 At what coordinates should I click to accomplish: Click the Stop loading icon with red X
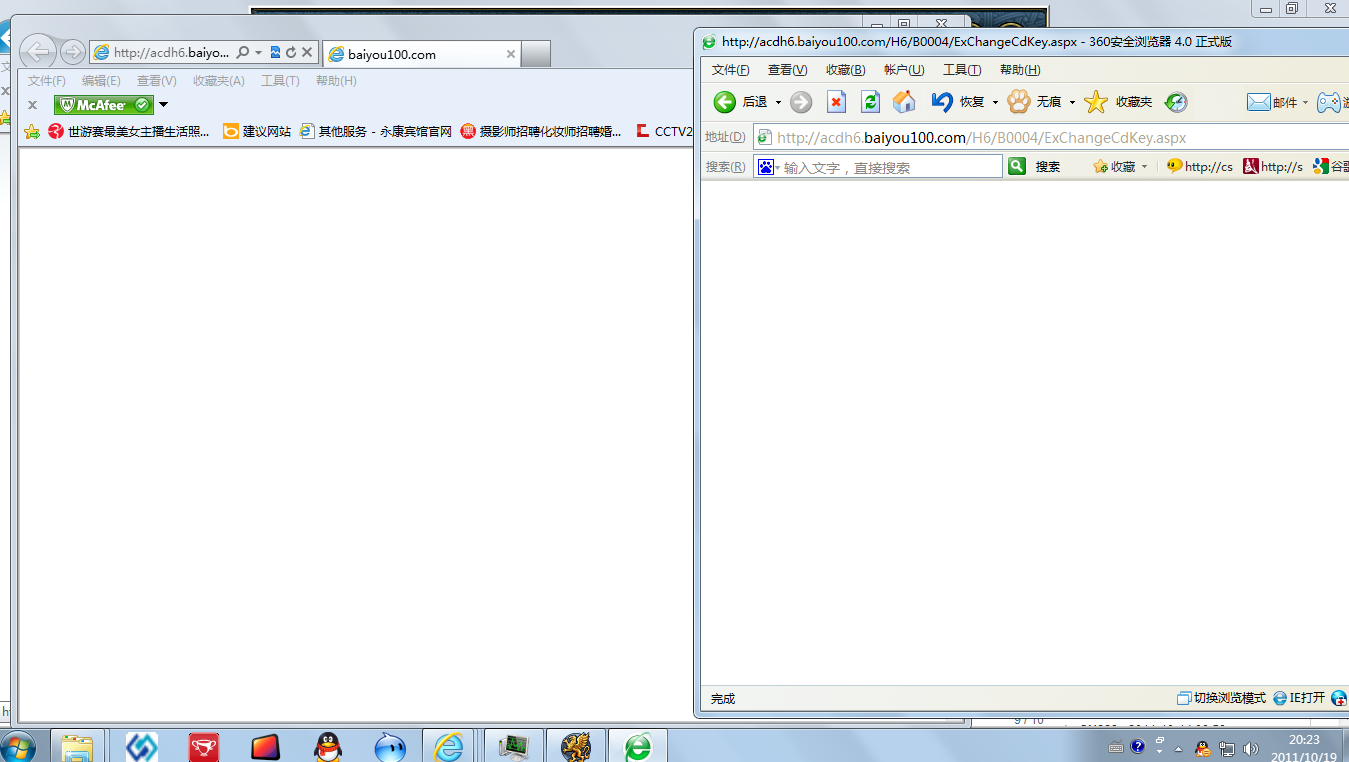[x=836, y=102]
